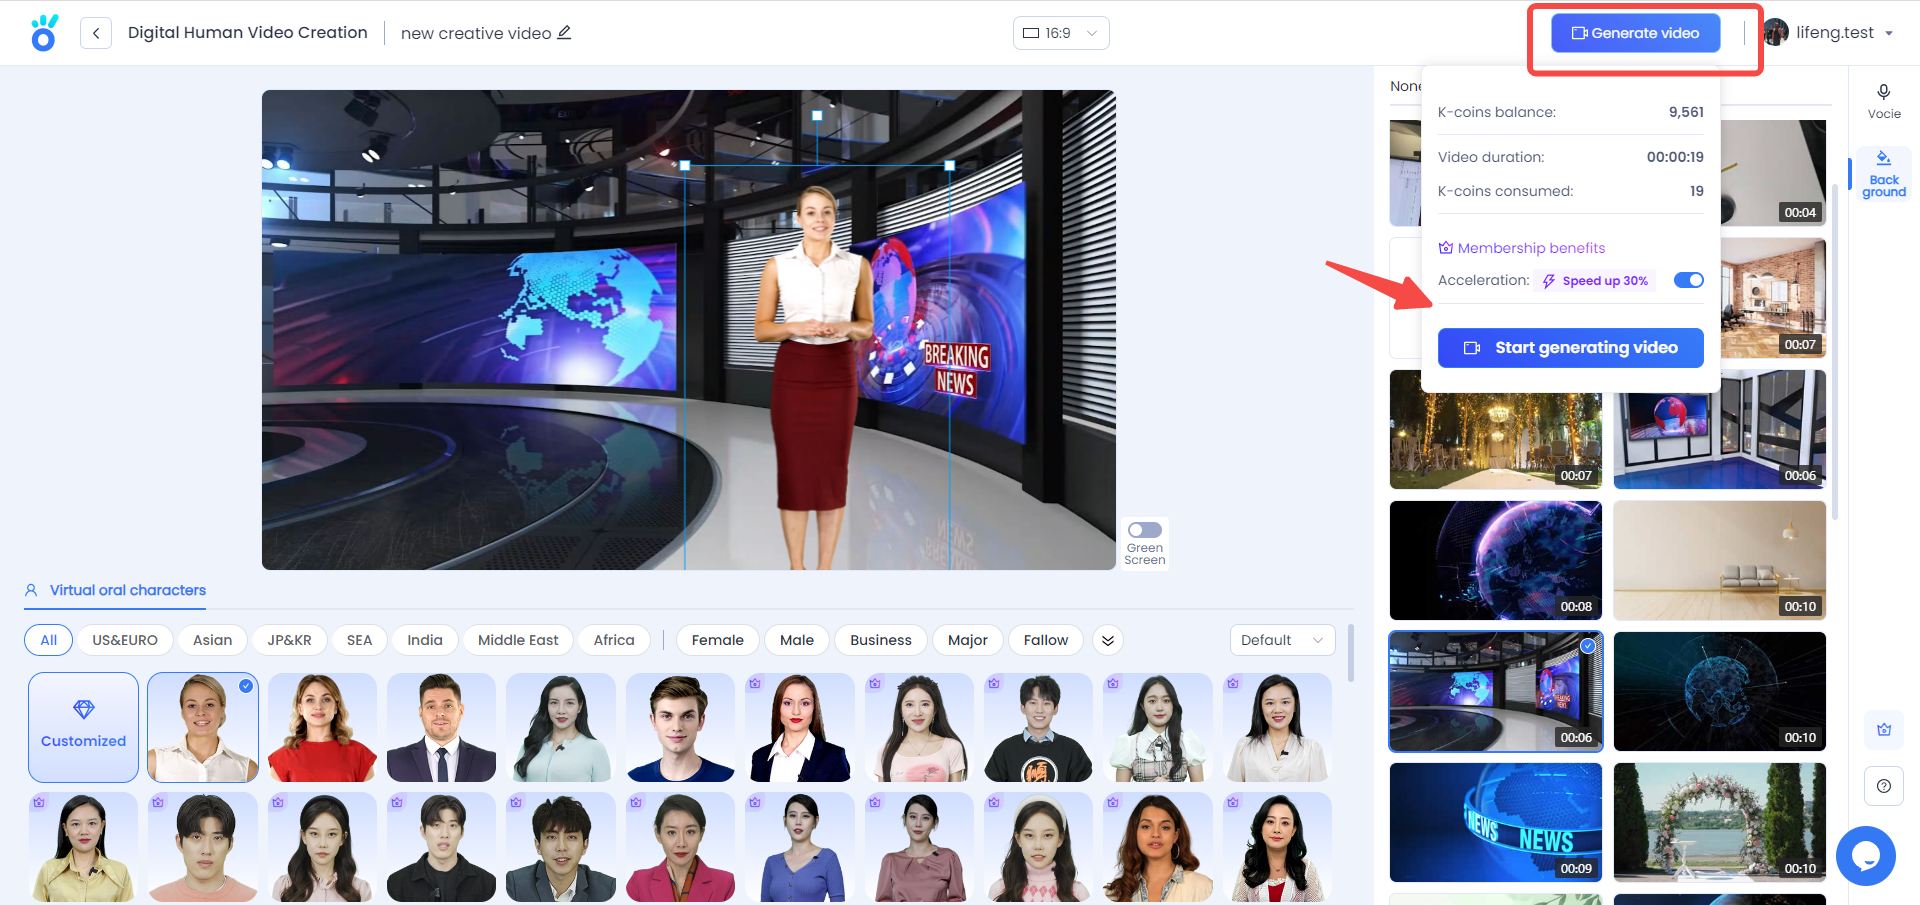Choose the empty room sofa background
Viewport: 1920px width, 905px height.
pos(1720,560)
